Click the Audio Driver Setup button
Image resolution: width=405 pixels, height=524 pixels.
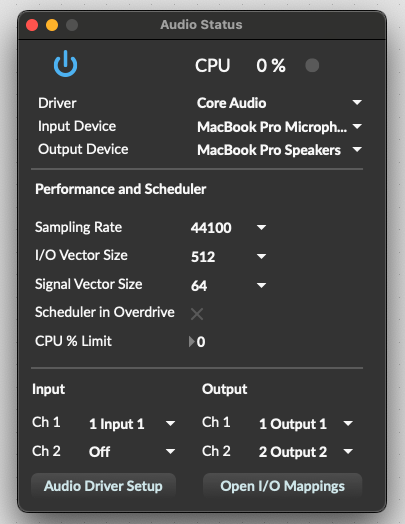(x=103, y=486)
